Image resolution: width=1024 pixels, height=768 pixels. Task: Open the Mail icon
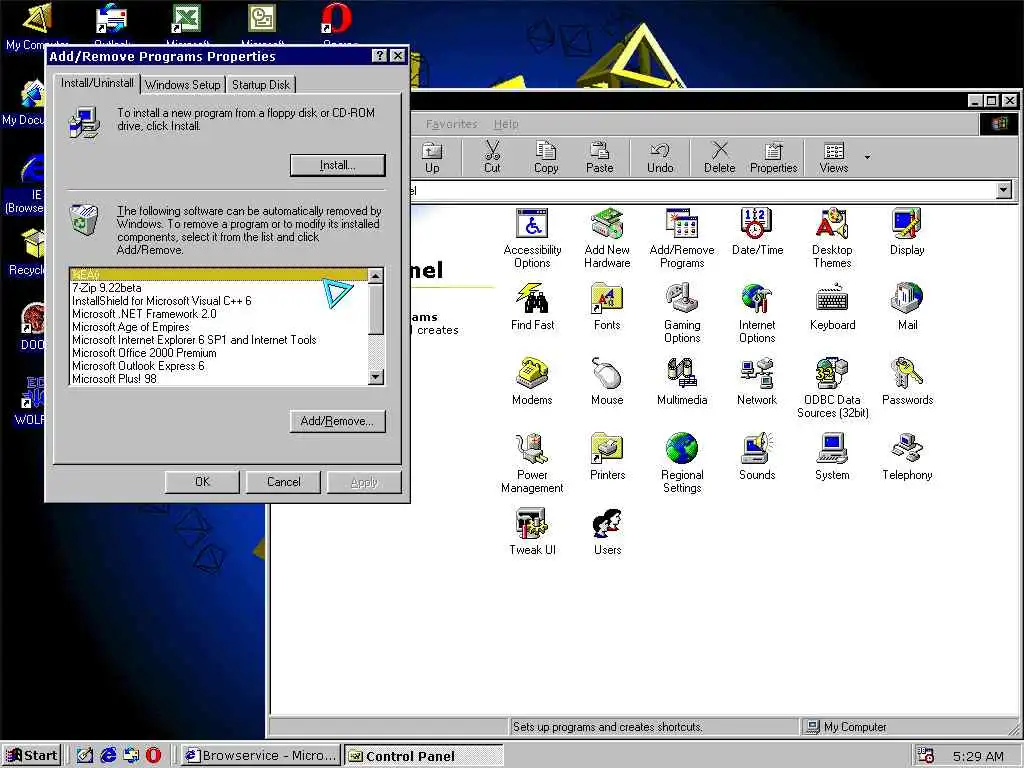[x=907, y=307]
